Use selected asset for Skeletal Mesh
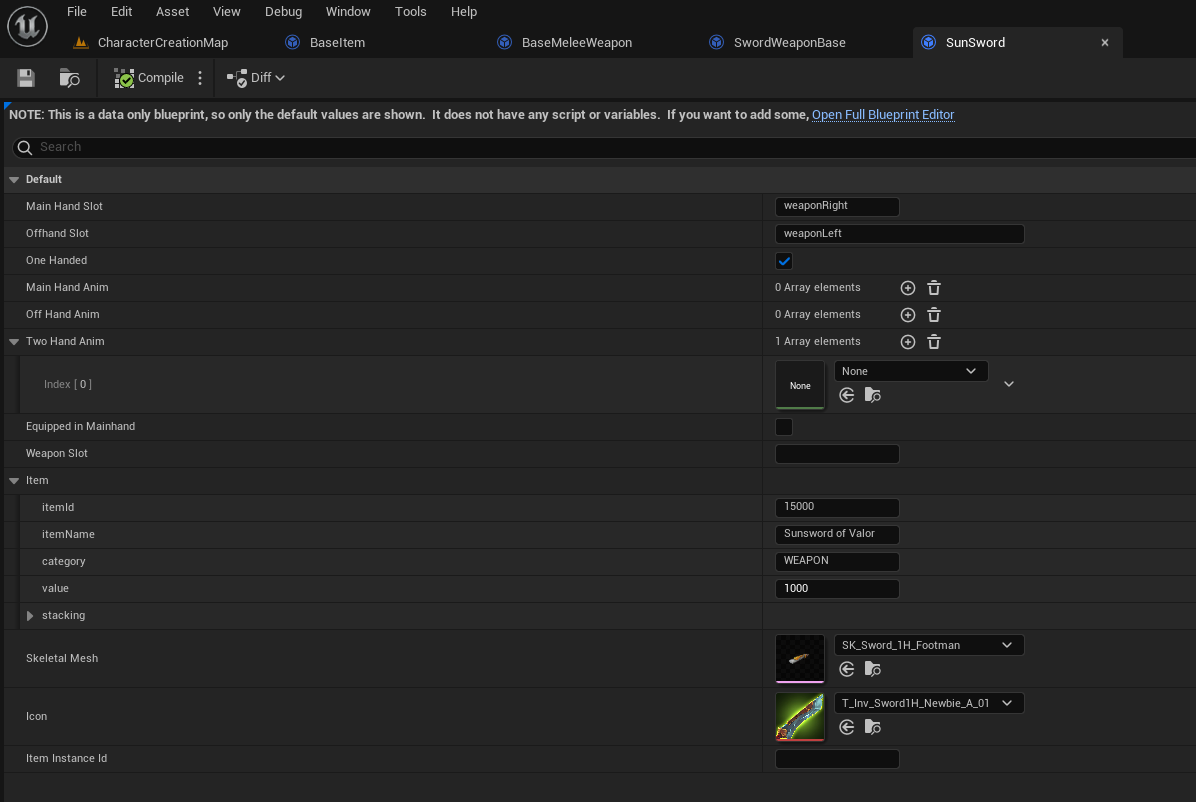Screen dimensions: 1196x802 tap(847, 669)
